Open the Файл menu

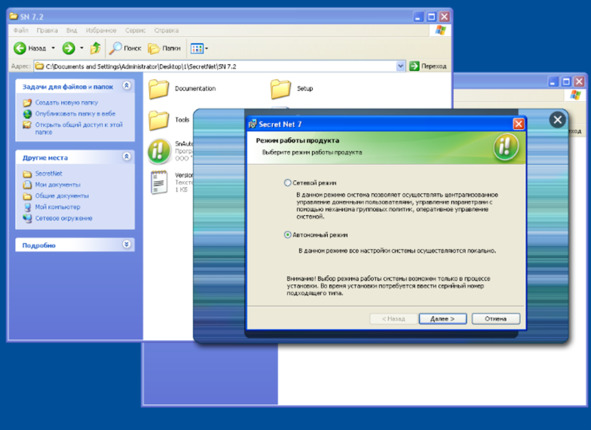coord(21,30)
